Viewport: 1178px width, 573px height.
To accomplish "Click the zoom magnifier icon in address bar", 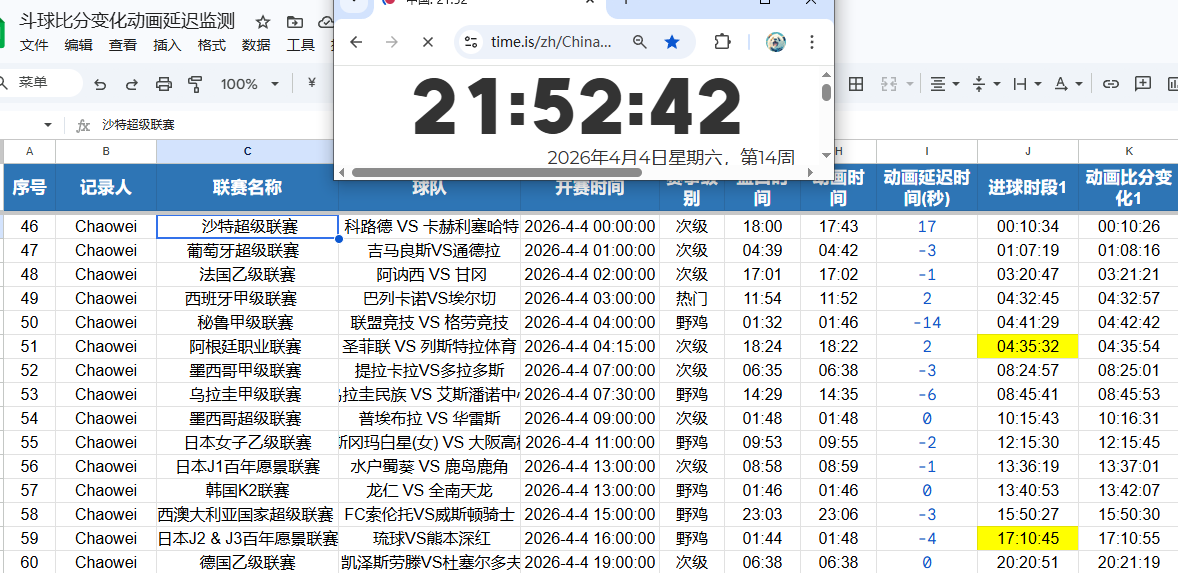I will (639, 42).
